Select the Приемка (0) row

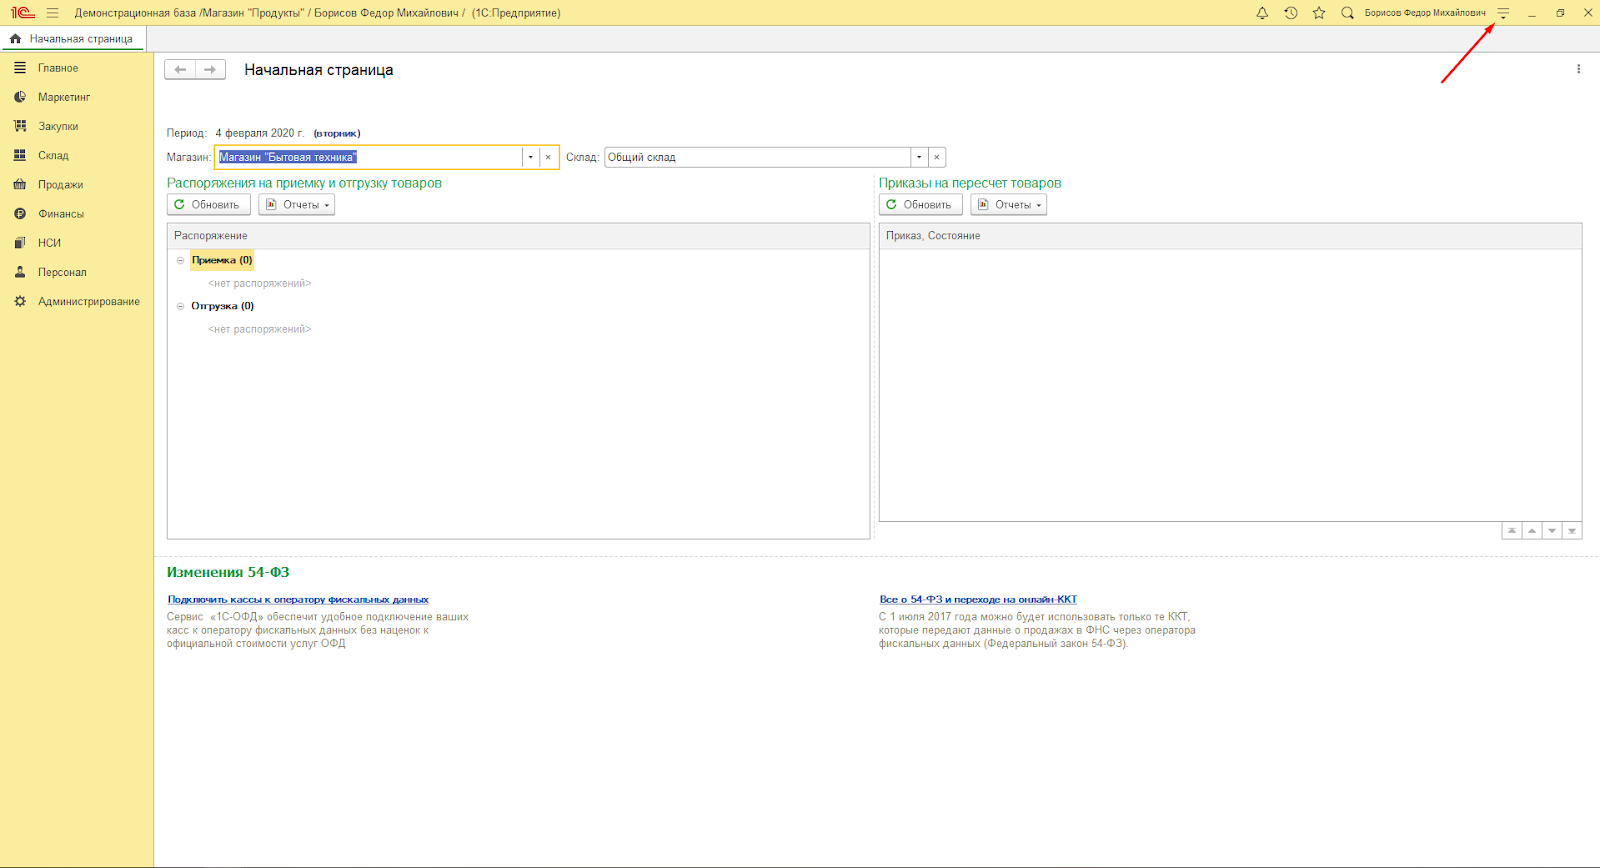coord(222,260)
